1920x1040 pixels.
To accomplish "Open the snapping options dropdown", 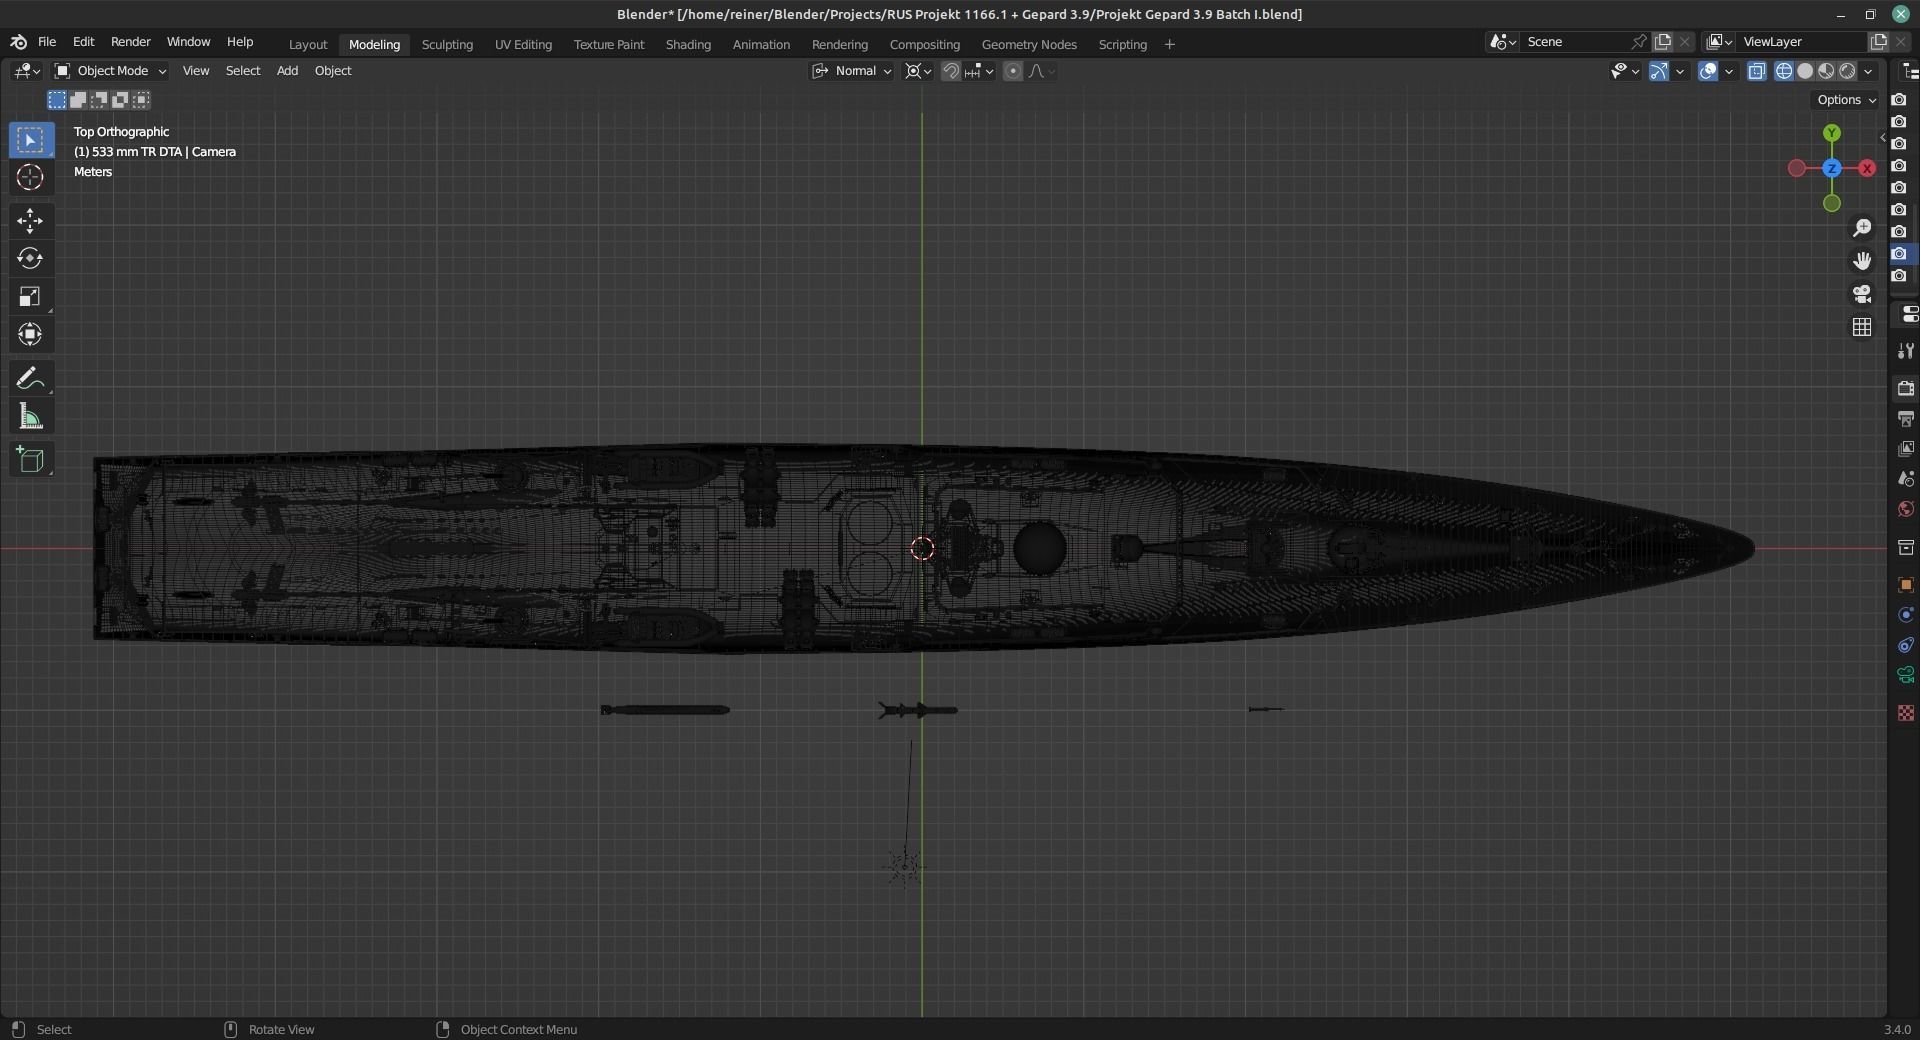I will (979, 71).
